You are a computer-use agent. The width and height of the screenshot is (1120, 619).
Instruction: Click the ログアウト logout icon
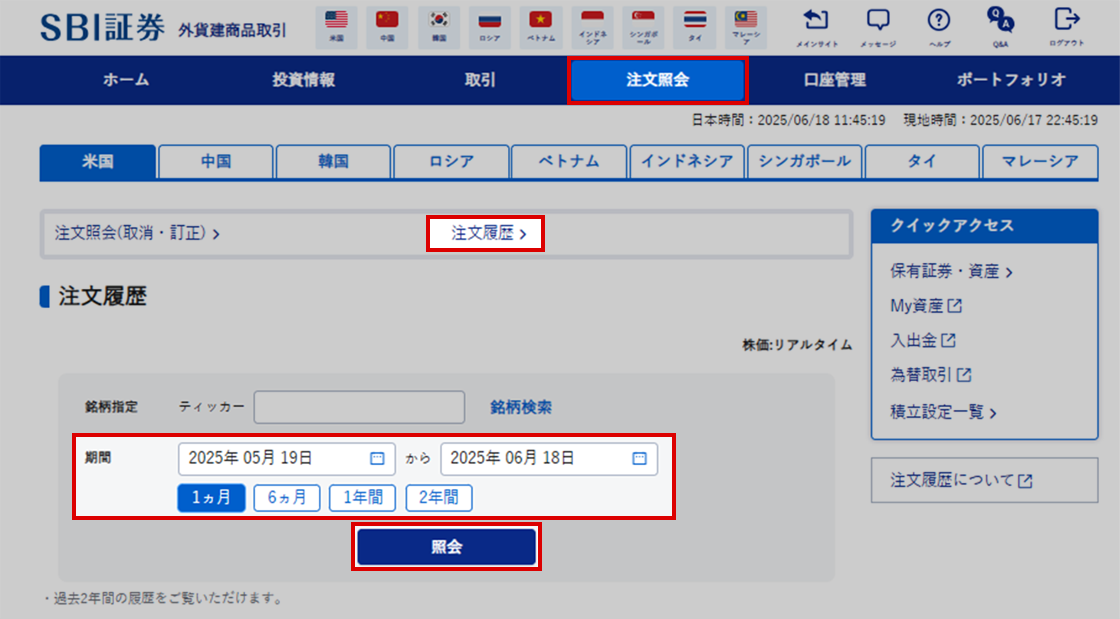[x=1067, y=21]
